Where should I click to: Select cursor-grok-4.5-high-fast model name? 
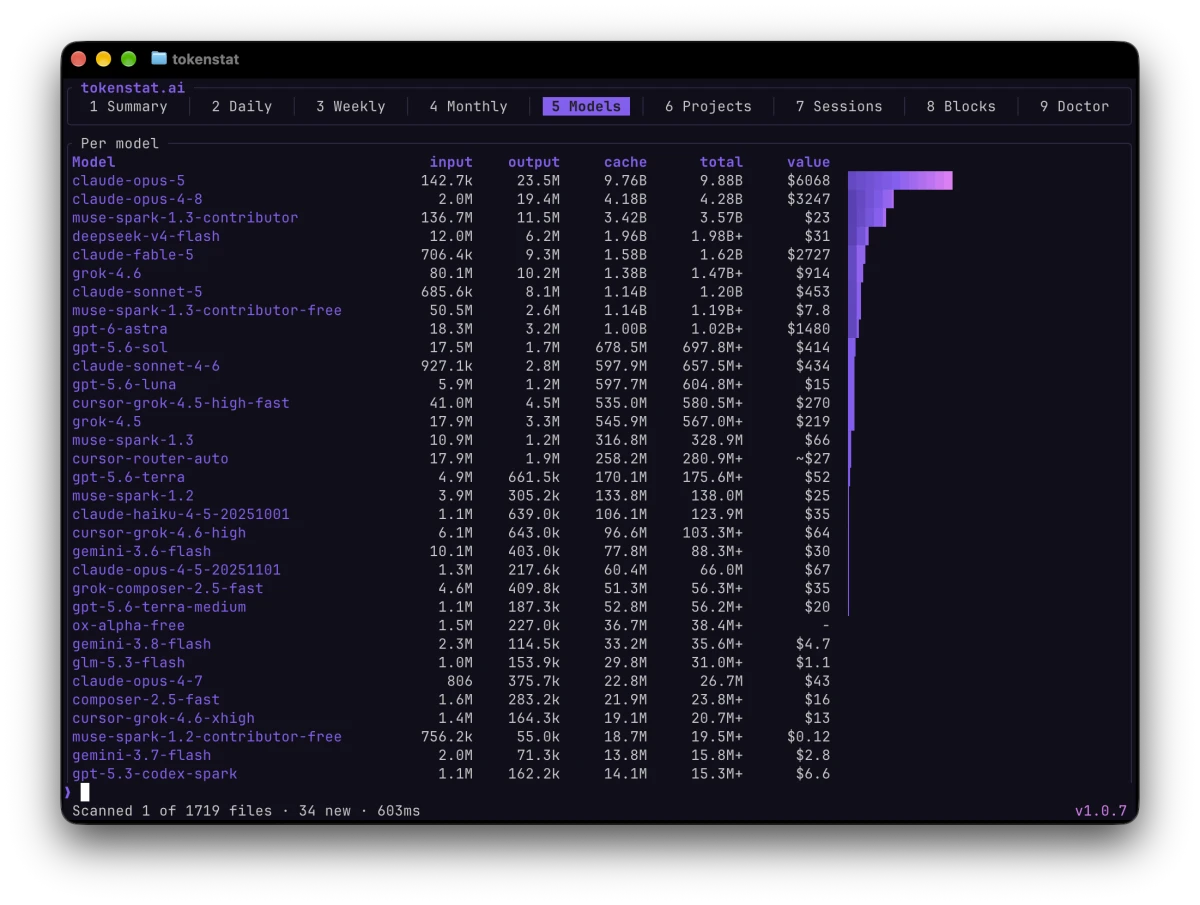click(x=181, y=403)
